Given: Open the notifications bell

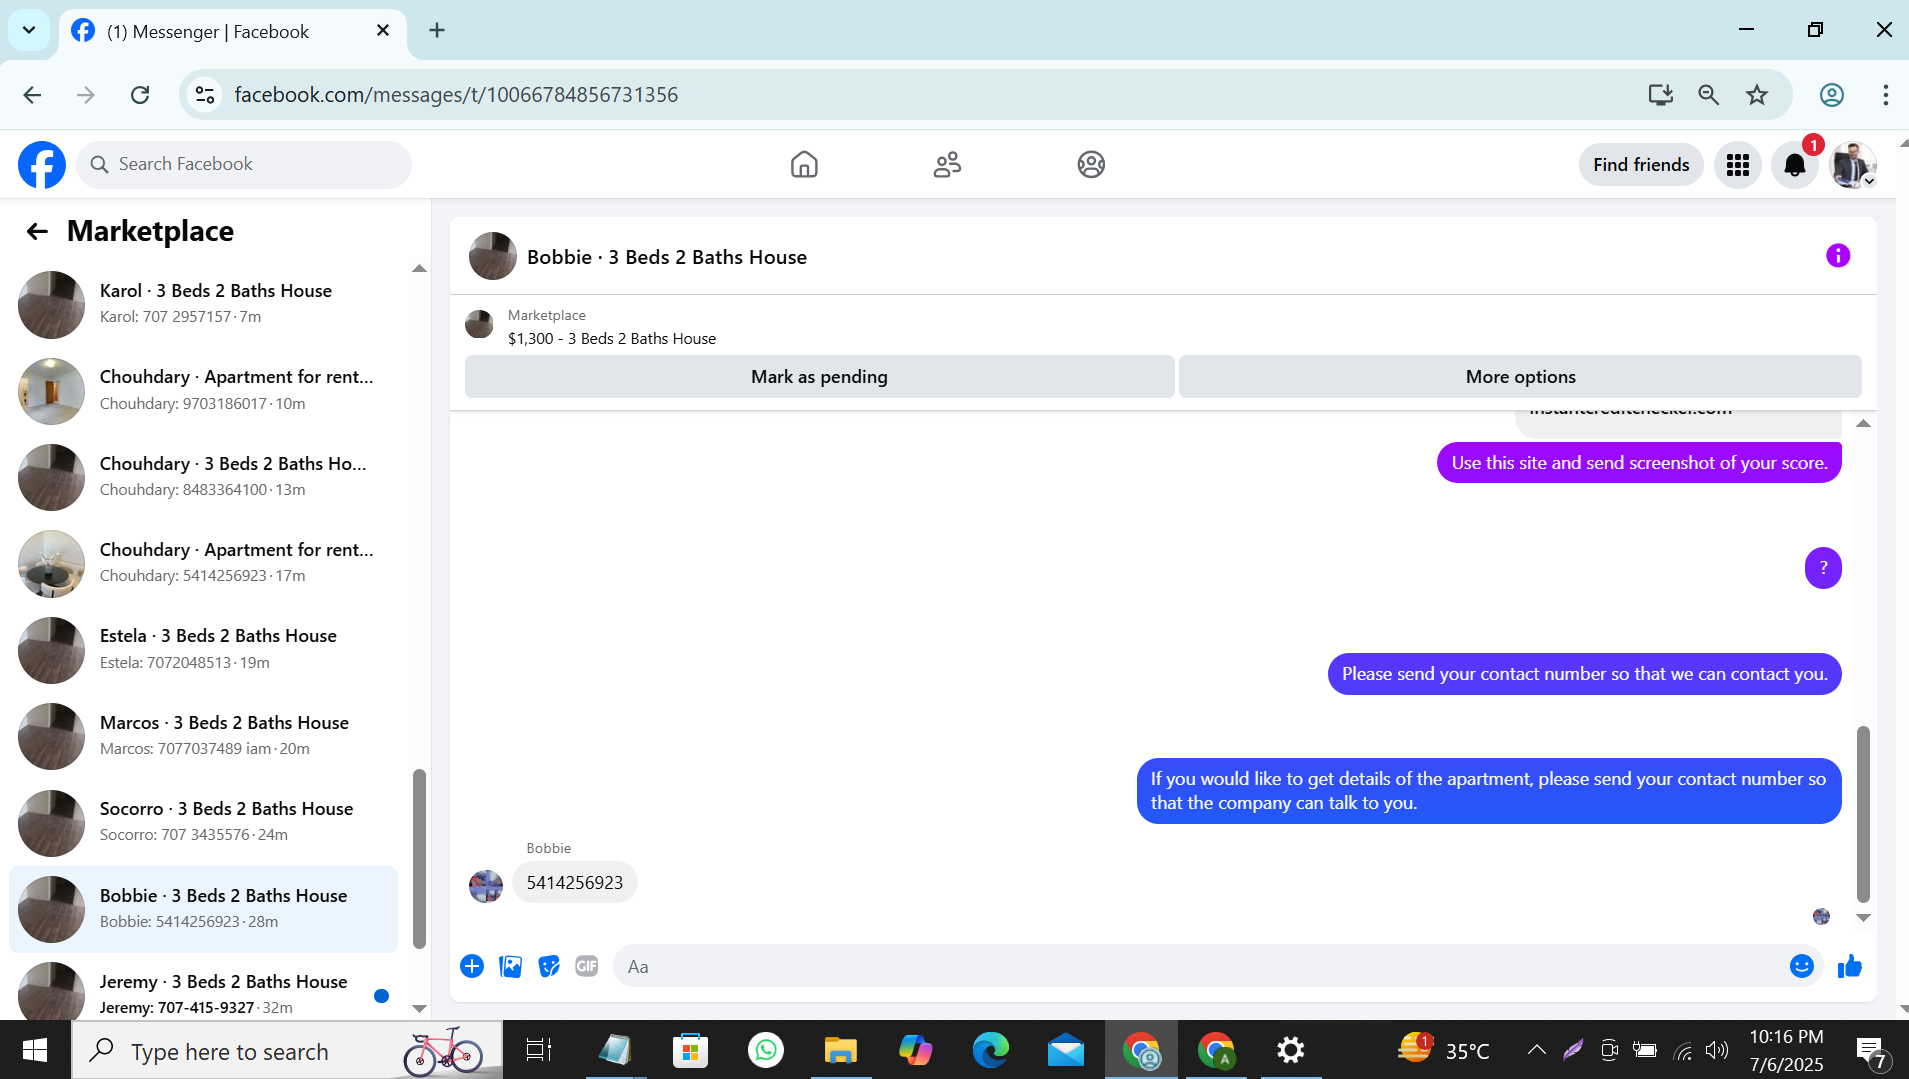Looking at the screenshot, I should 1795,165.
